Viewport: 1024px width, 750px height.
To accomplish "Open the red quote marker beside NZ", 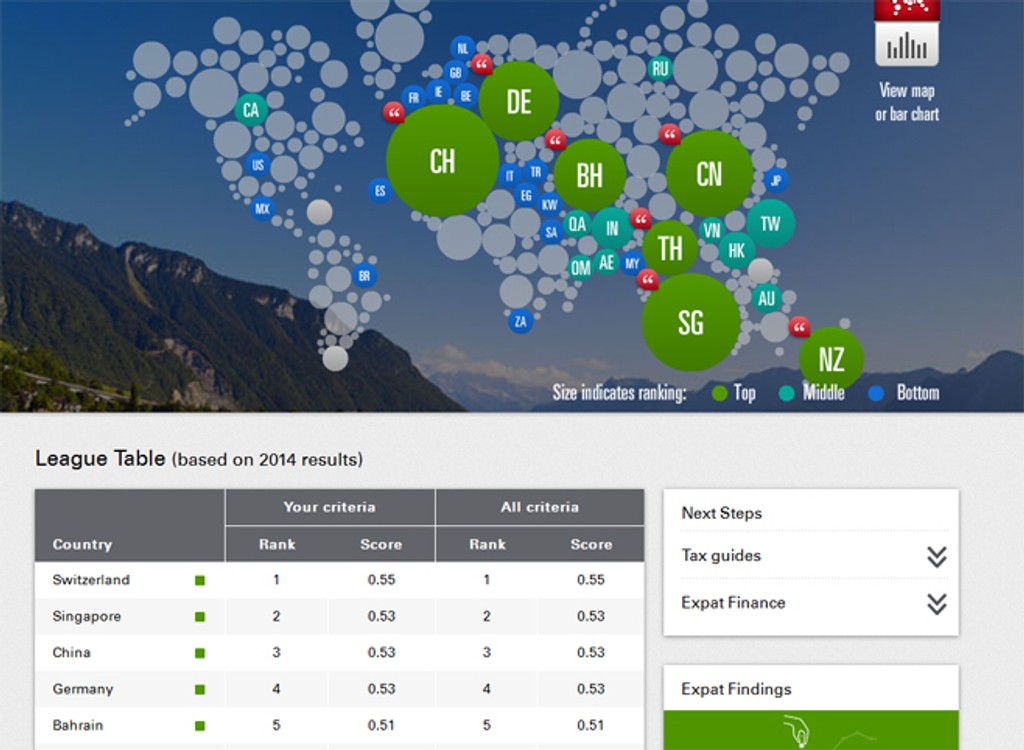I will [799, 327].
